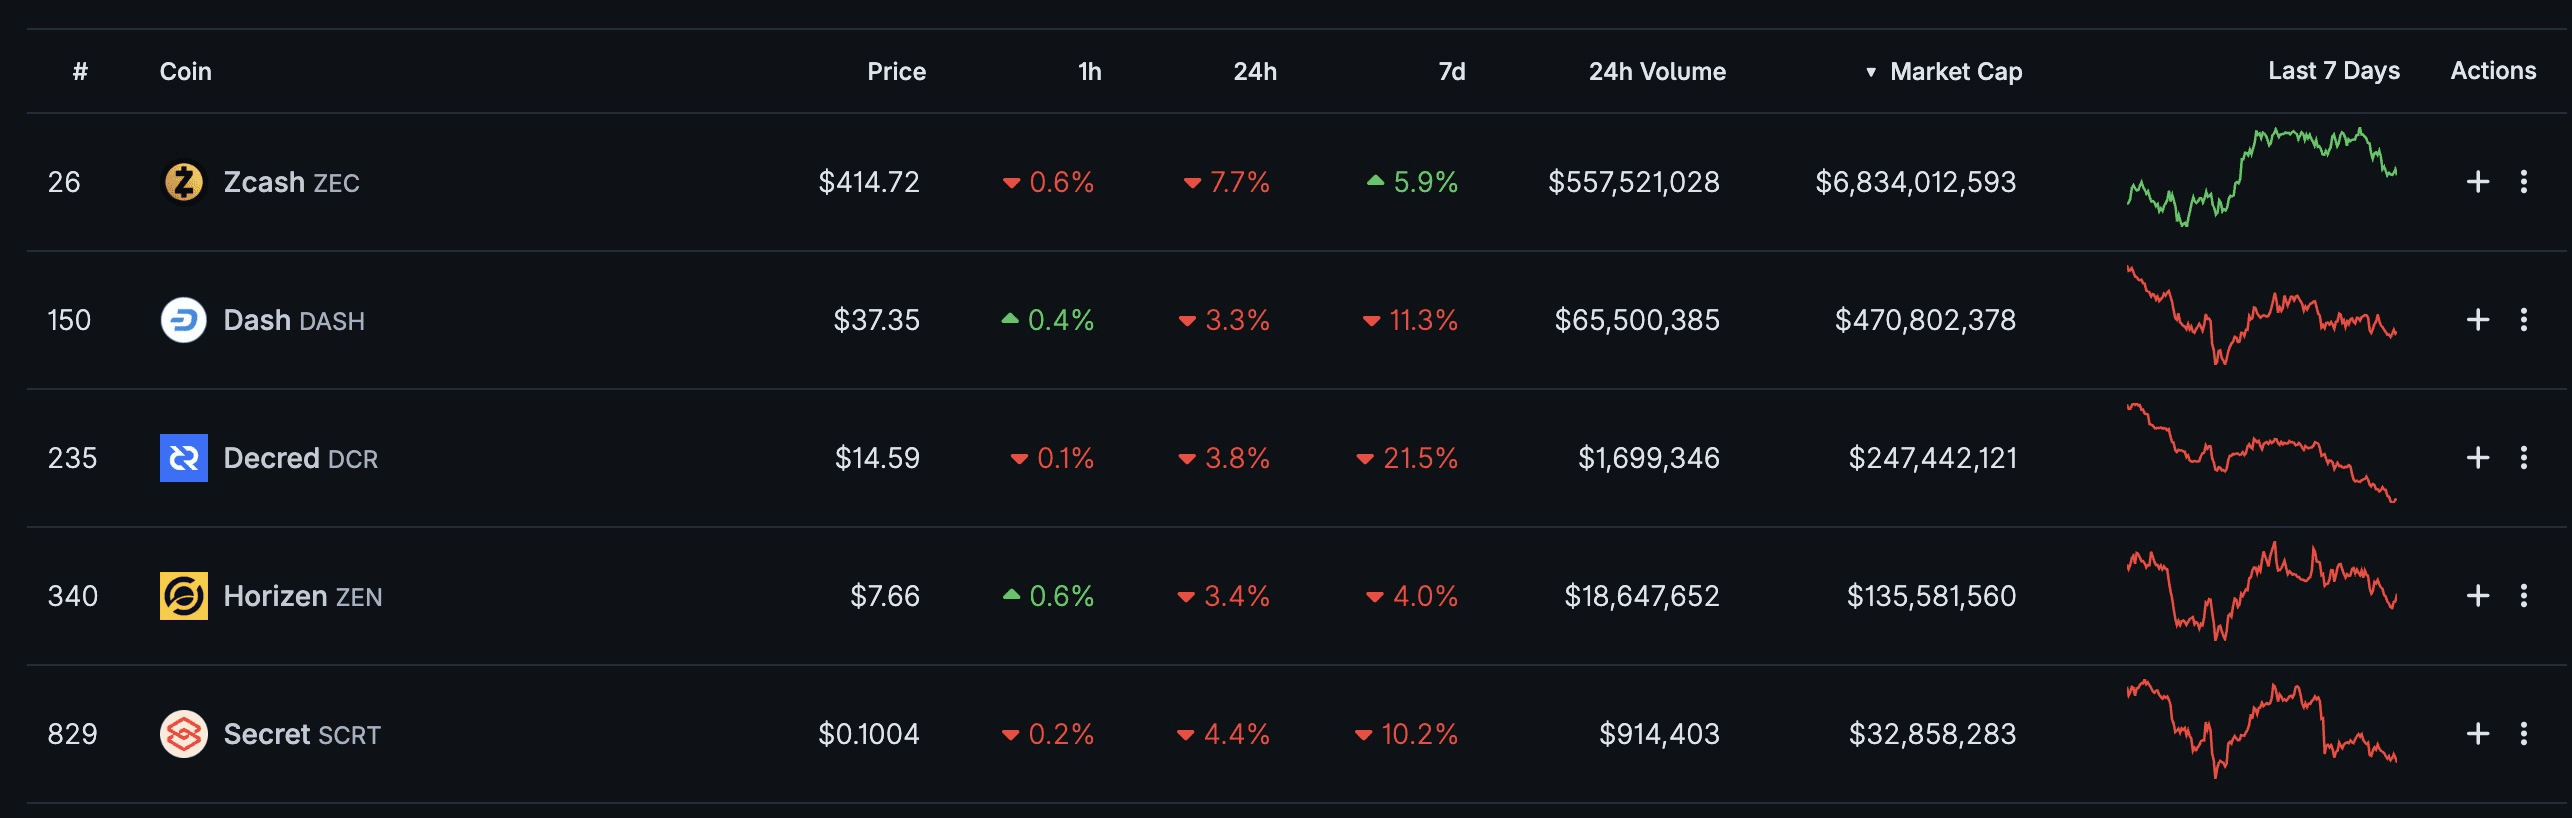This screenshot has height=818, width=2572.
Task: Sort the table by Market Cap
Action: point(1955,72)
